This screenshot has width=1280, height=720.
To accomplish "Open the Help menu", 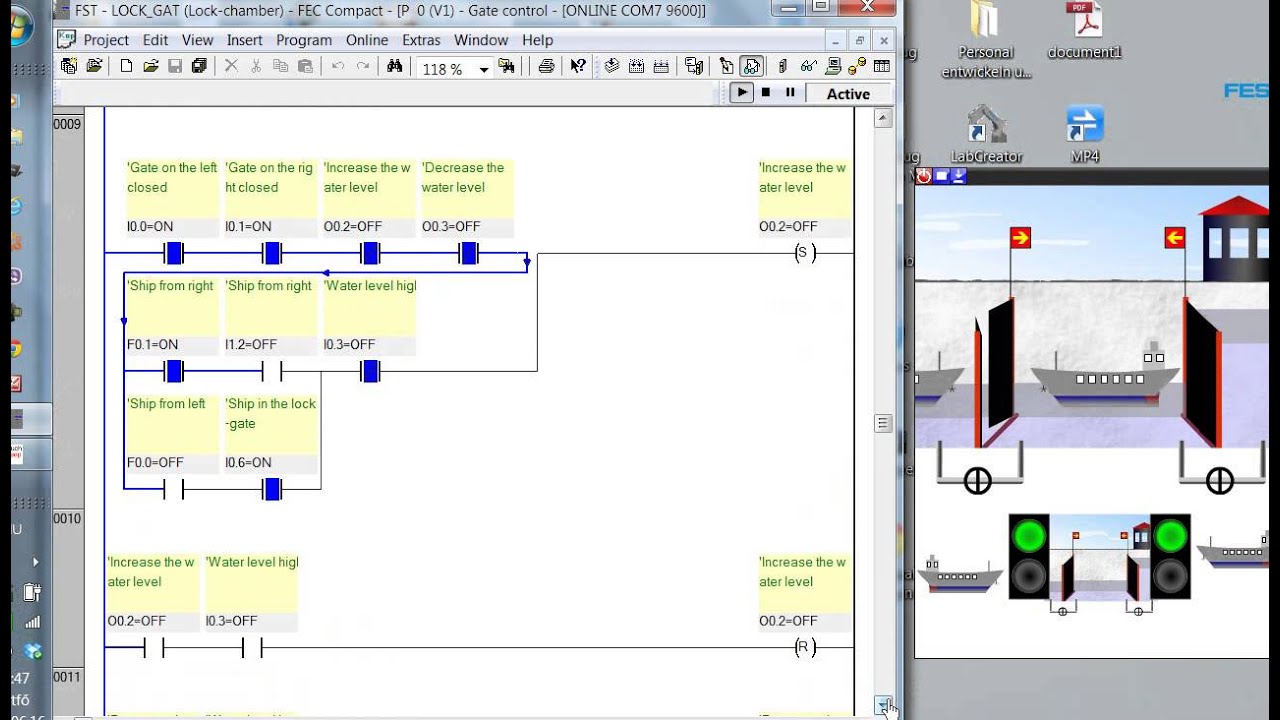I will pyautogui.click(x=537, y=40).
